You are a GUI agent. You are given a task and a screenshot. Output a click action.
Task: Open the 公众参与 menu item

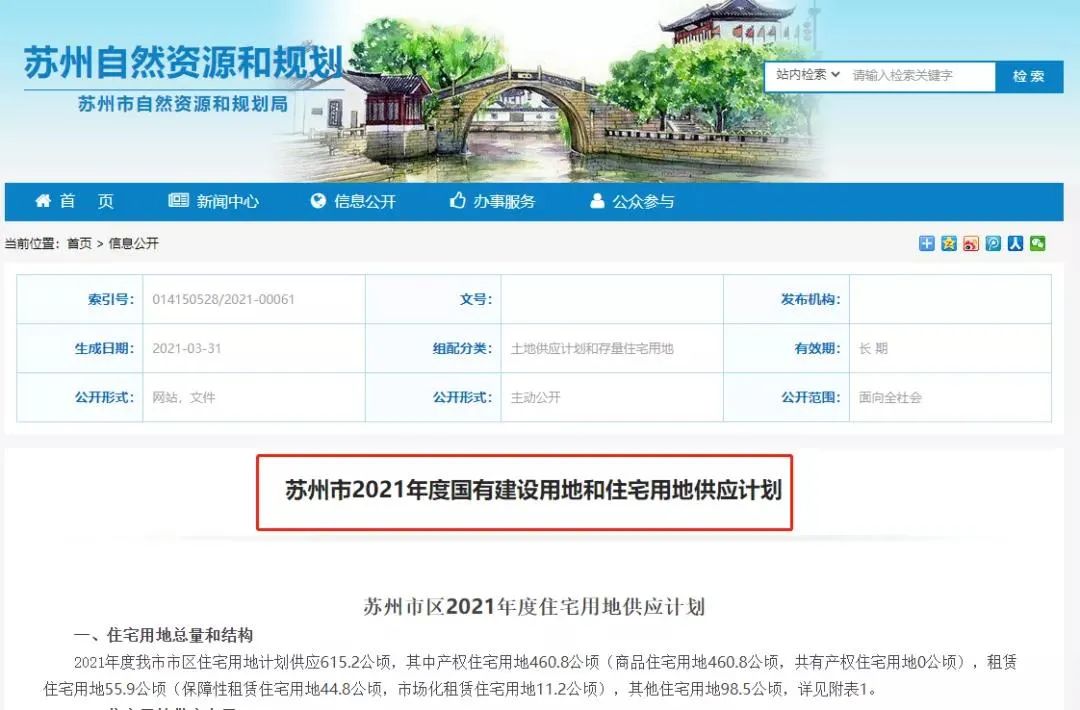(x=643, y=201)
